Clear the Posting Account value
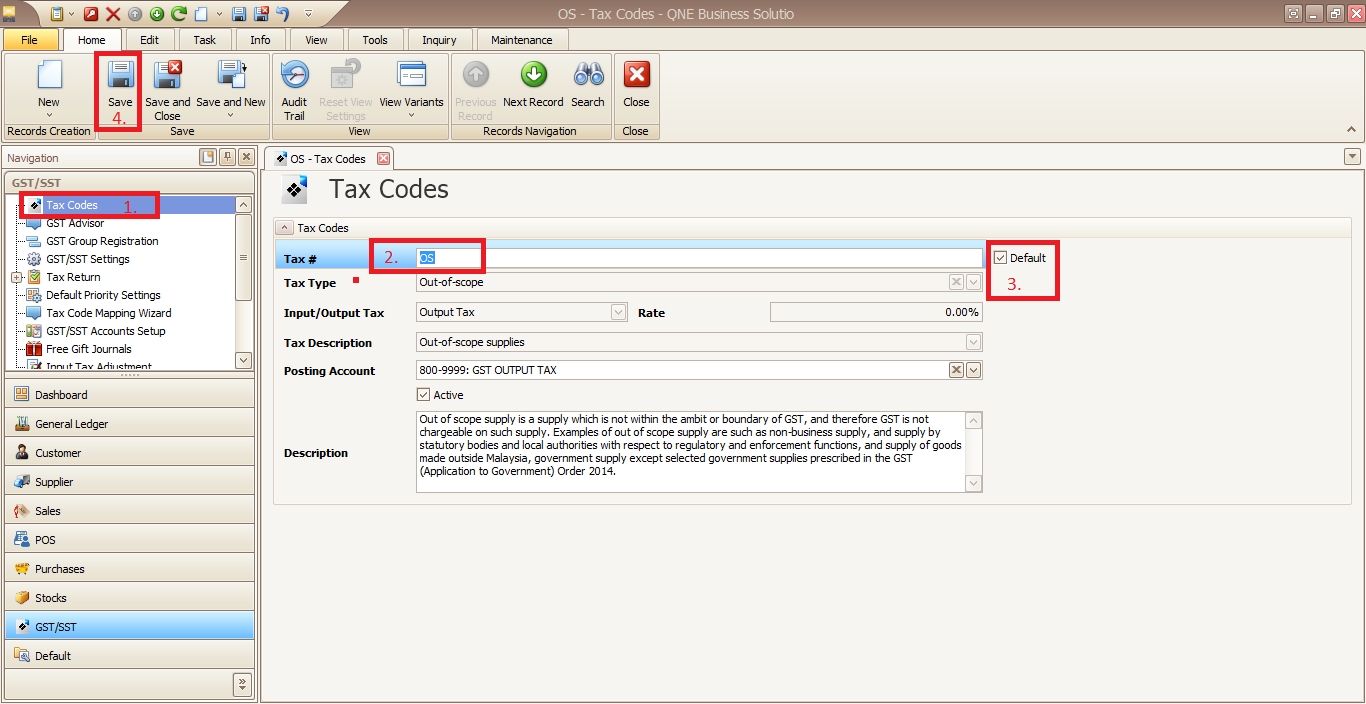This screenshot has width=1366, height=704. point(956,370)
